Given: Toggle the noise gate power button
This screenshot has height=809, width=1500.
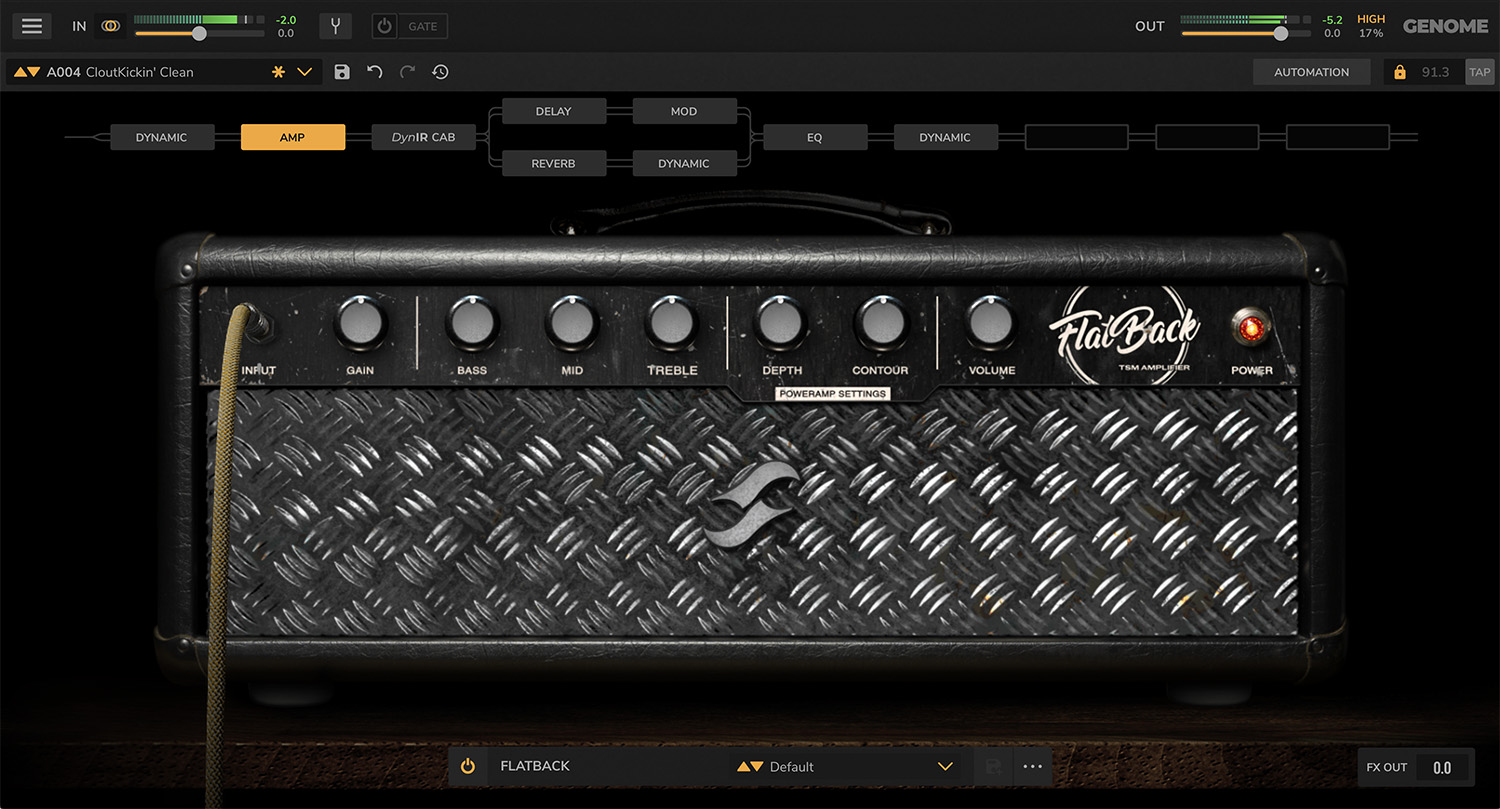Looking at the screenshot, I should click(x=384, y=26).
